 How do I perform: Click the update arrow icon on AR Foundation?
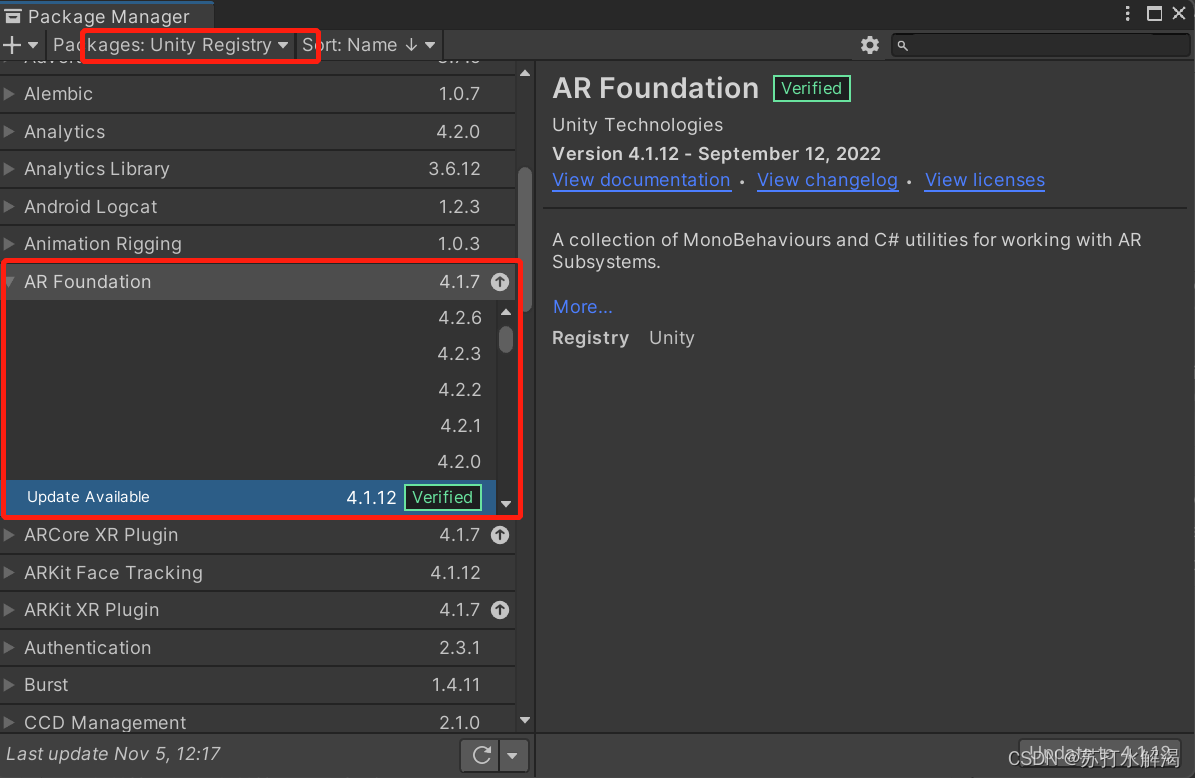coord(500,282)
